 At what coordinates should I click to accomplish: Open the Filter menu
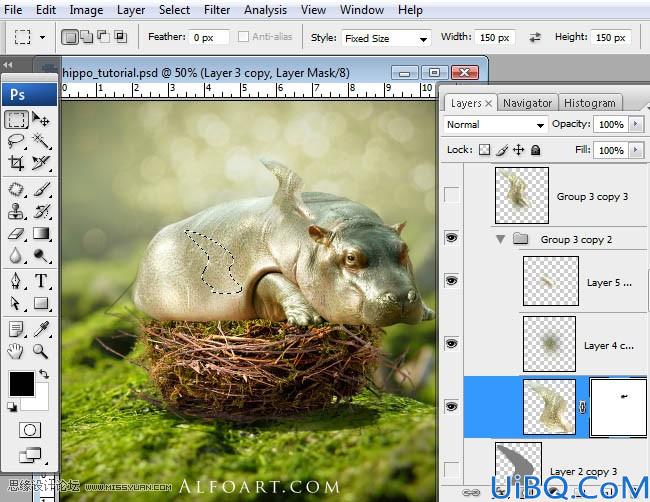[x=217, y=10]
